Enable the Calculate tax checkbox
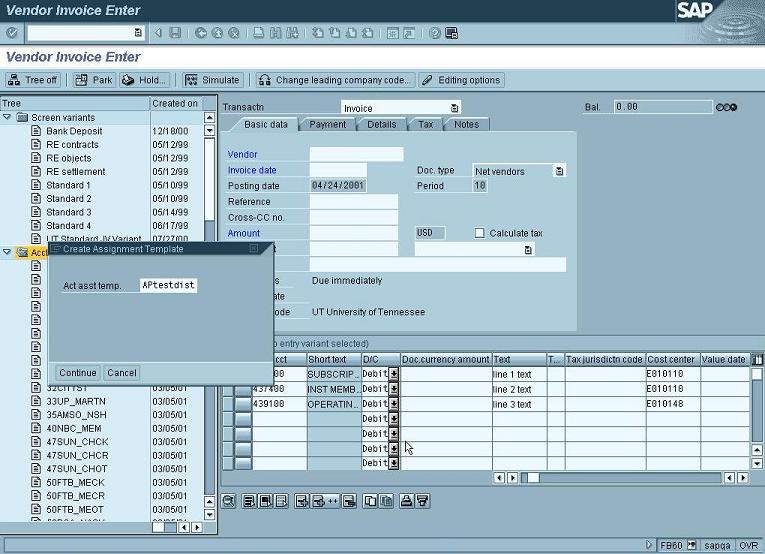The height and width of the screenshot is (554, 765). tap(479, 233)
